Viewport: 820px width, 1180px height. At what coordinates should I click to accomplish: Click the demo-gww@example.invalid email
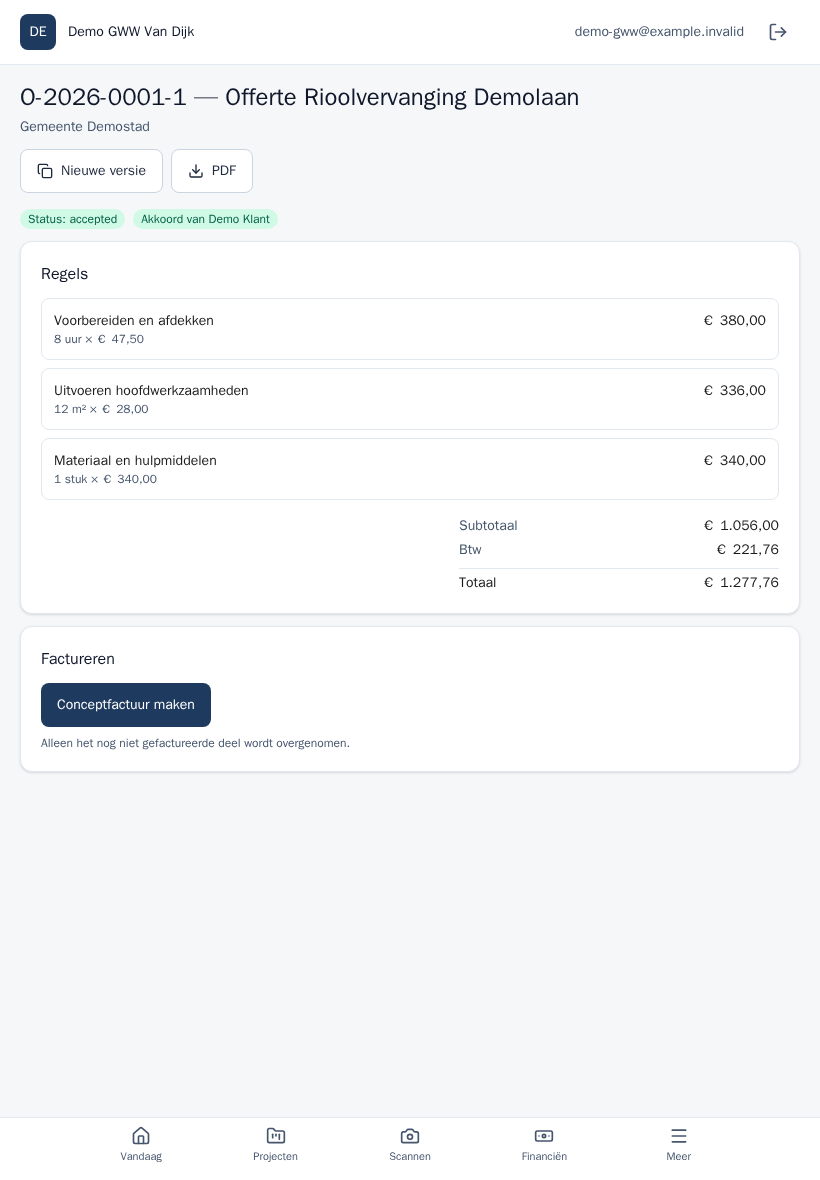(x=659, y=32)
